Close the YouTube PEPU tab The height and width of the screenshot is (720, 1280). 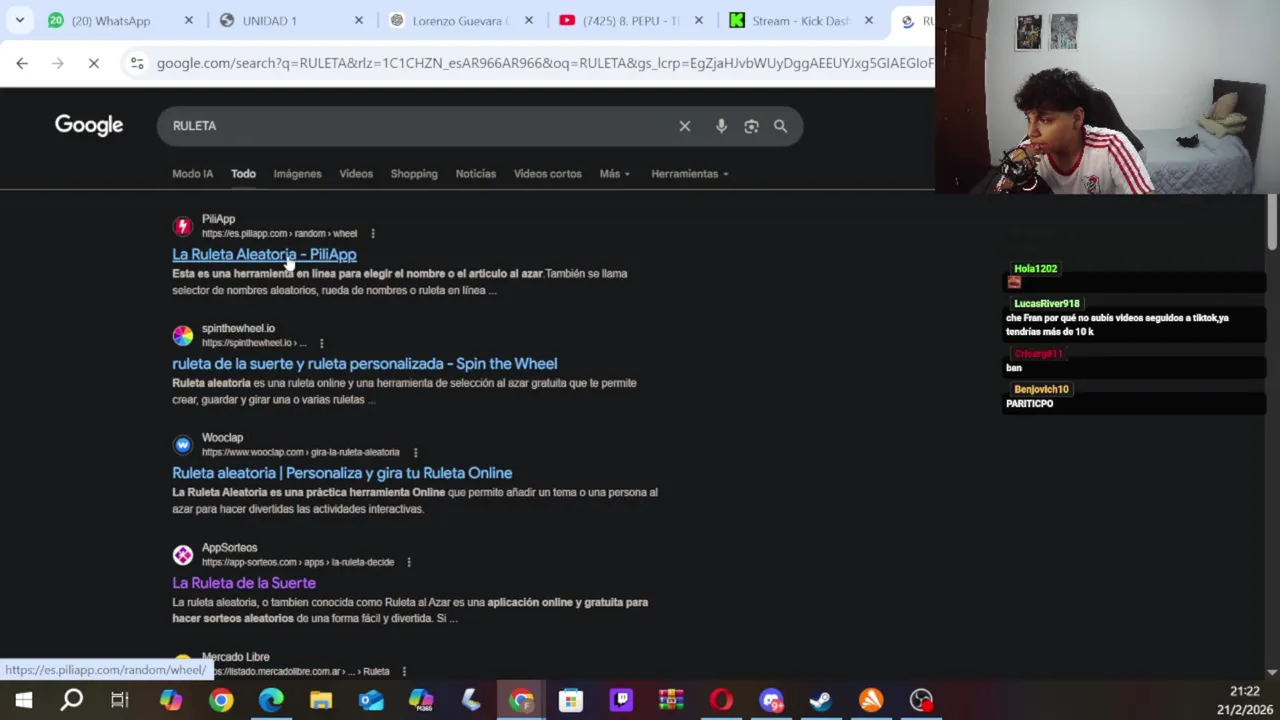coord(699,20)
